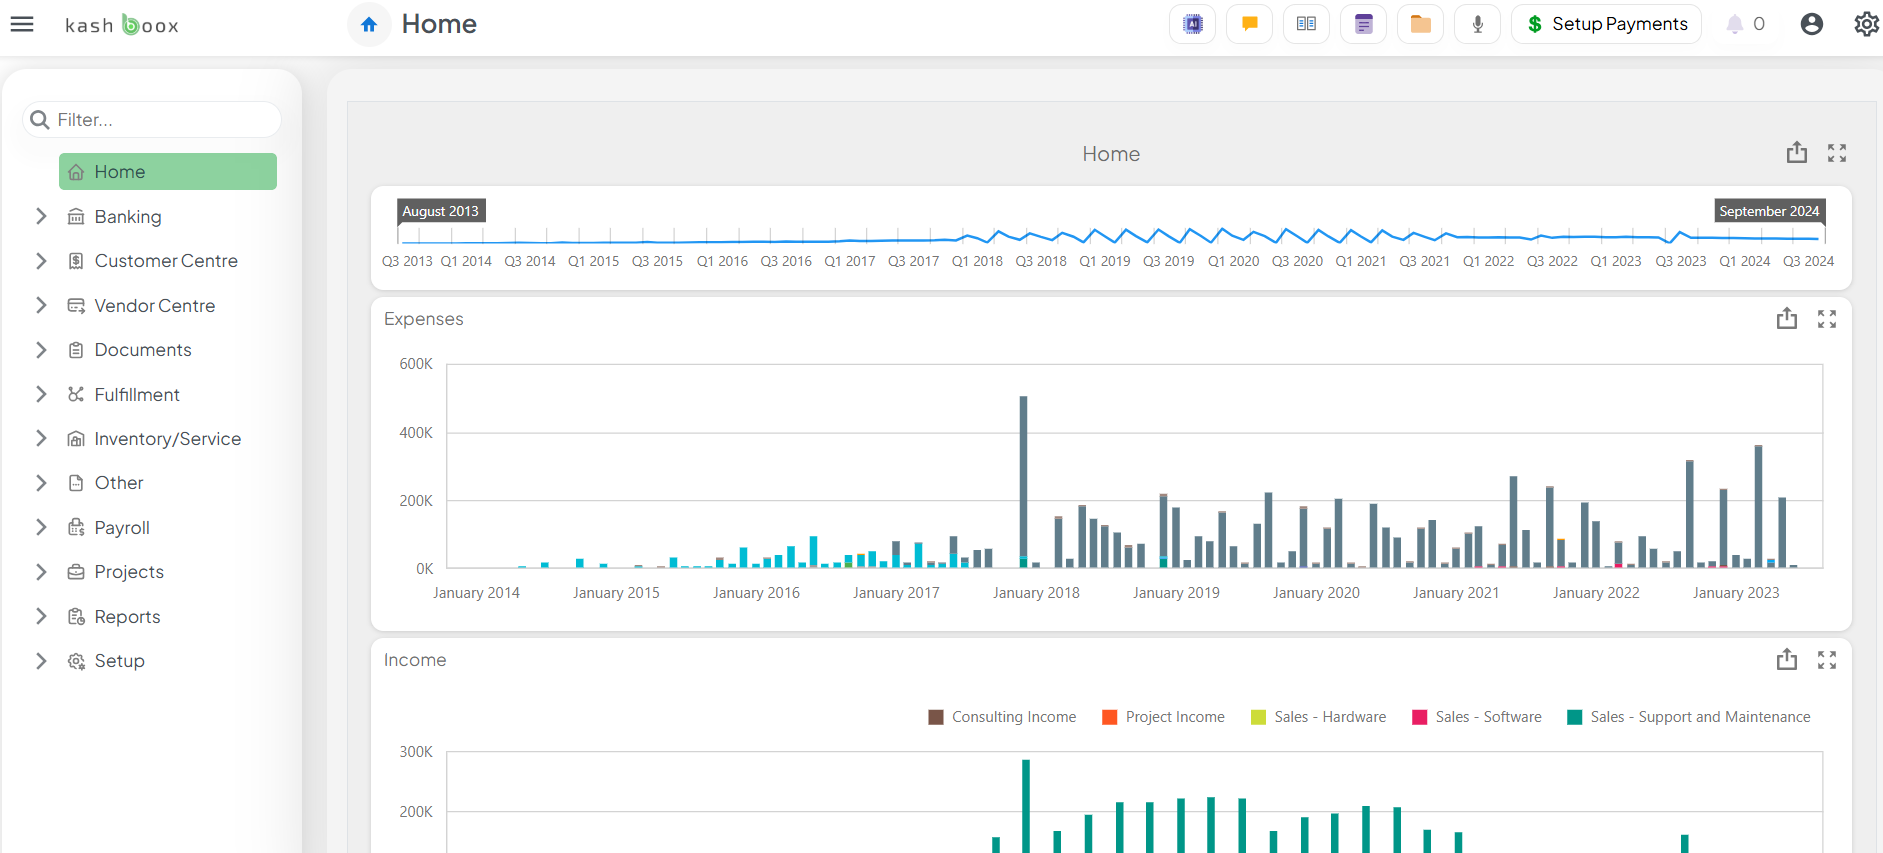Image resolution: width=1883 pixels, height=853 pixels.
Task: Expand the Reports tree chevron
Action: [41, 616]
